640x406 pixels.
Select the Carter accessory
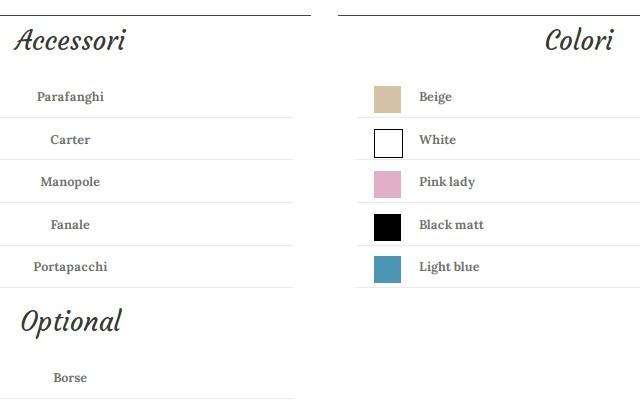coord(70,140)
